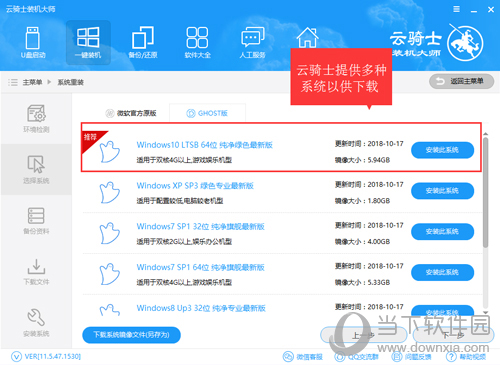The image size is (500, 365).
Task: Click 返回主菜单 button
Action: click(x=461, y=81)
